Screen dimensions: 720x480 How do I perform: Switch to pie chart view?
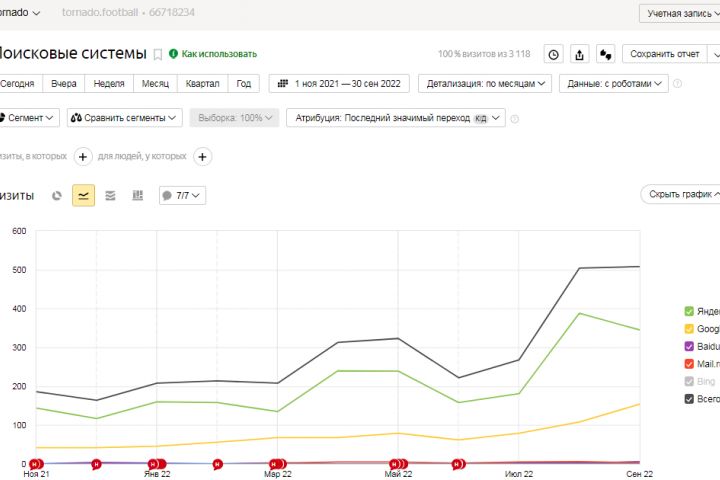(56, 196)
